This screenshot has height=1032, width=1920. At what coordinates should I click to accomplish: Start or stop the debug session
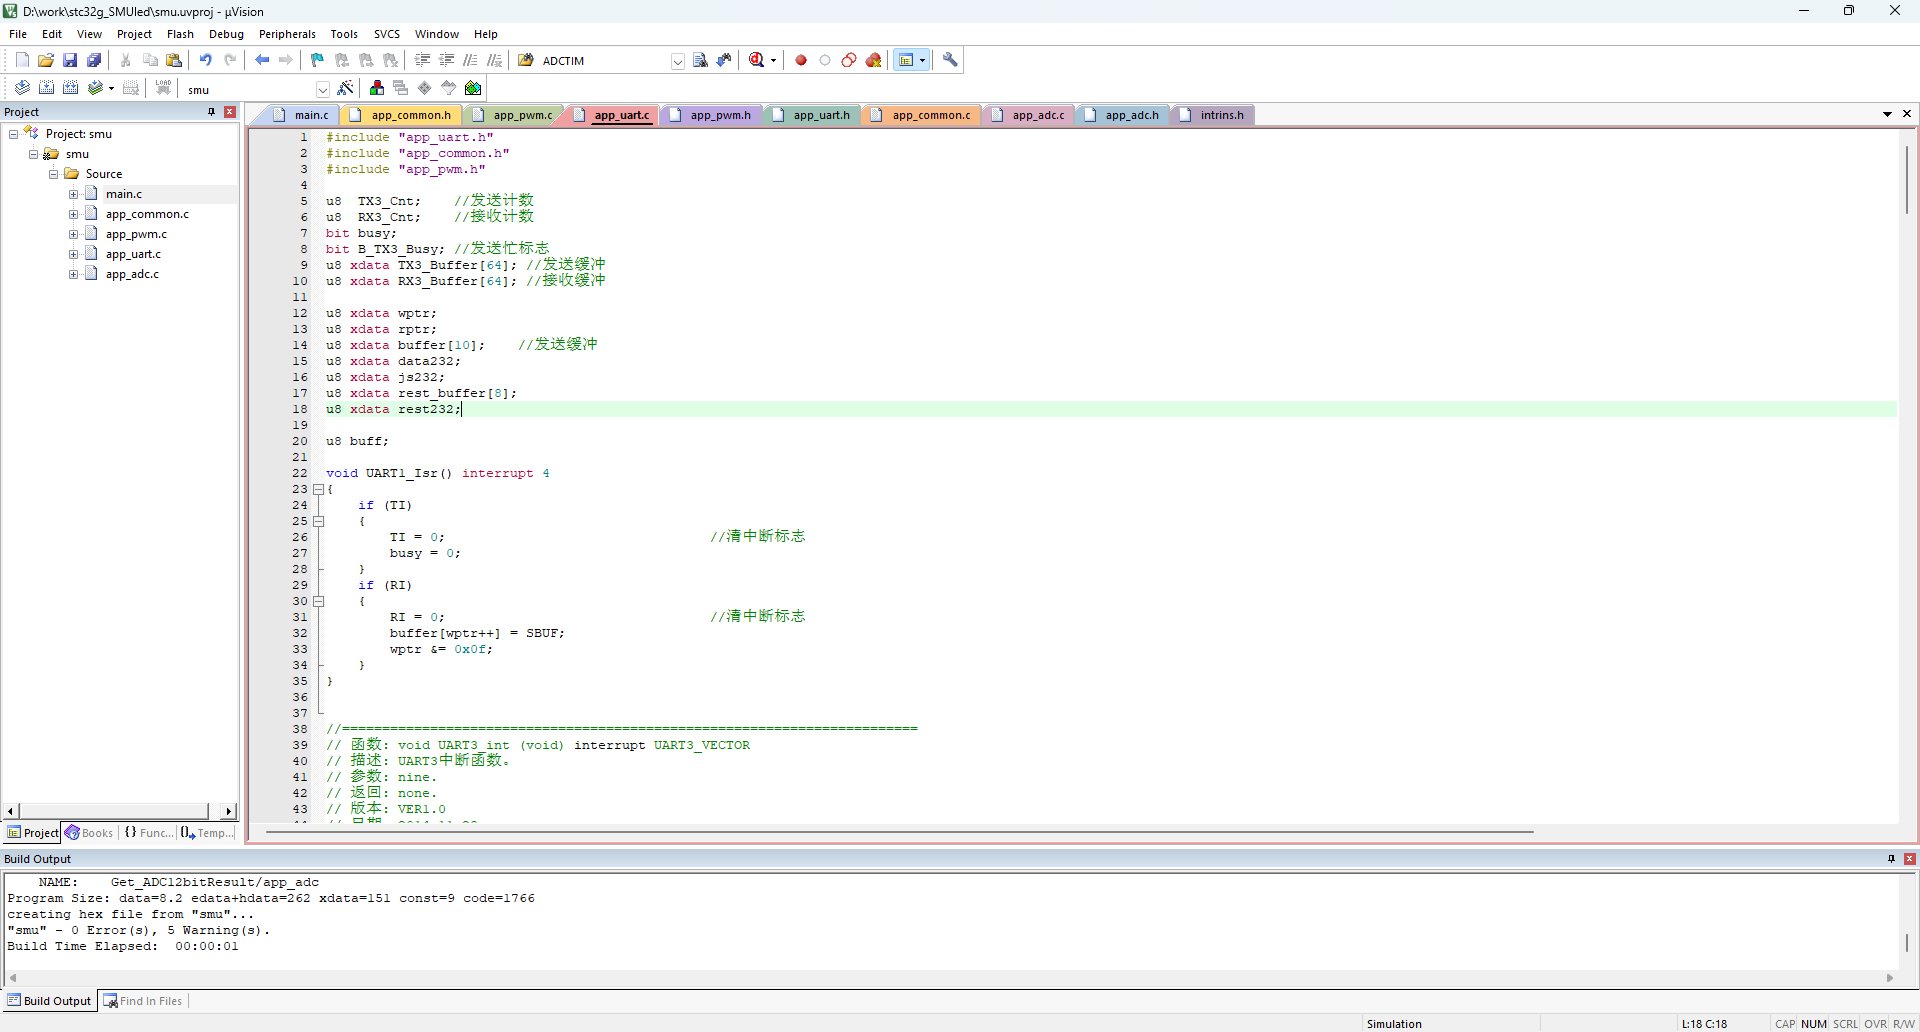(x=757, y=60)
